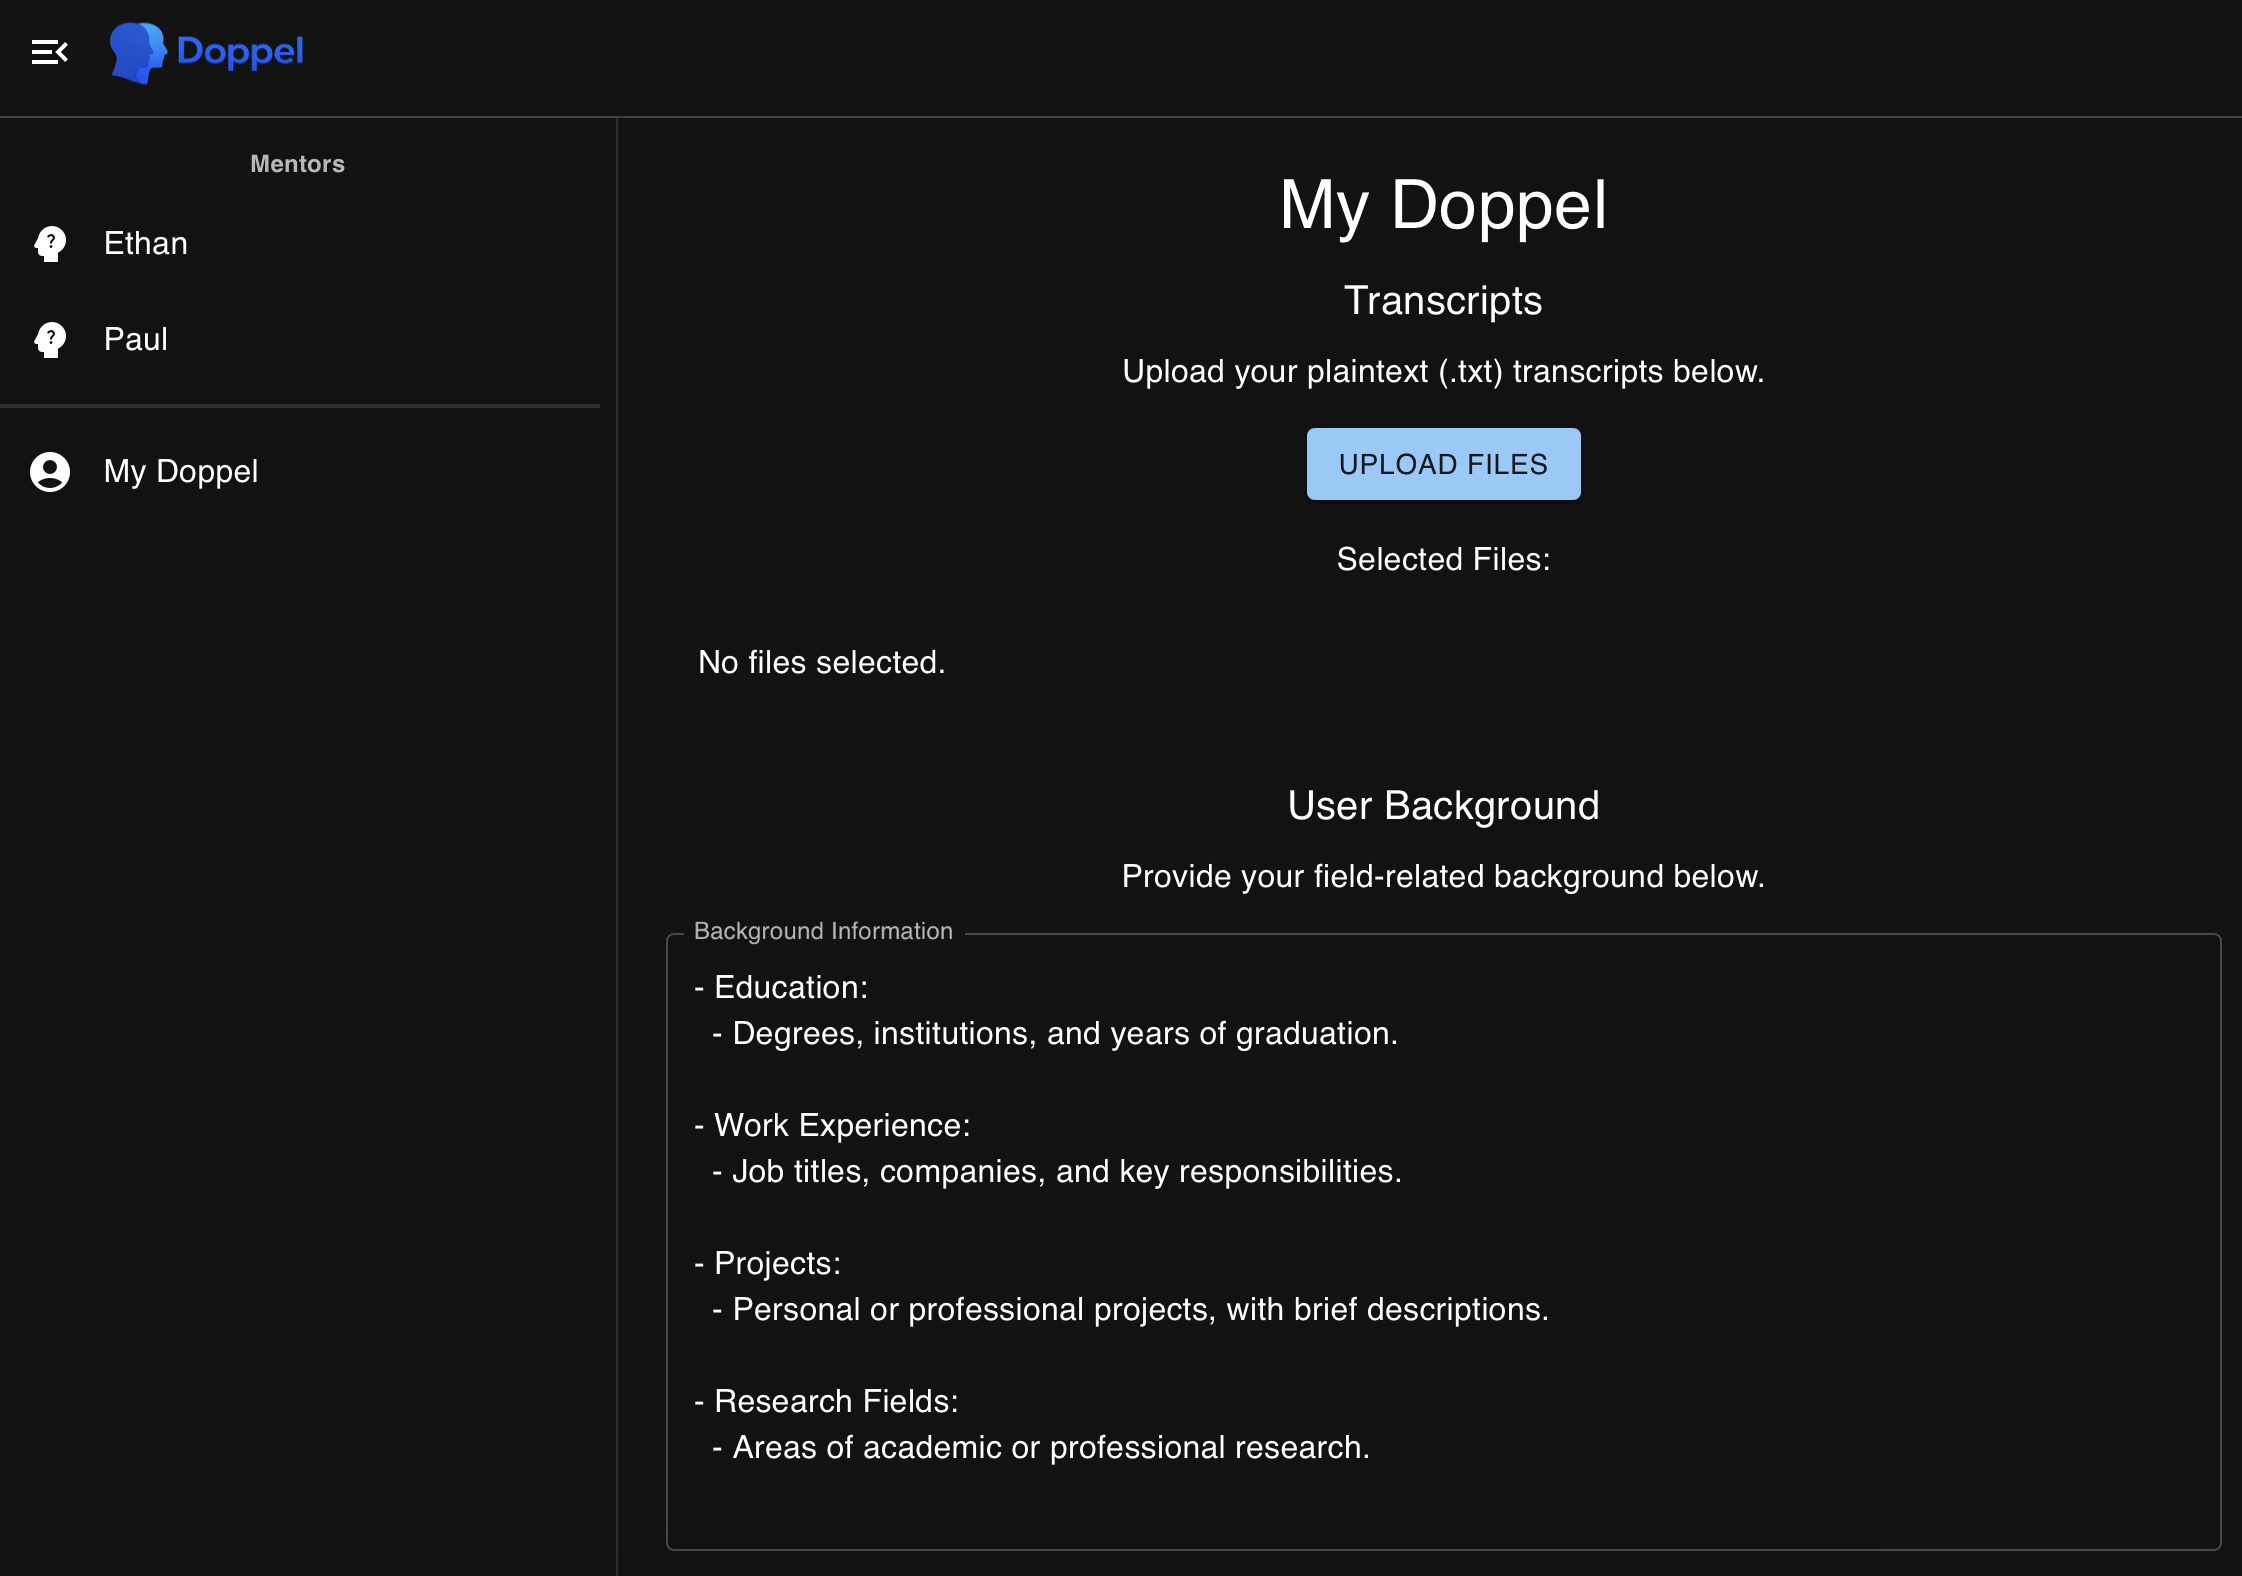Click the Doppel head logo icon
Viewport: 2242px width, 1576px height.
pyautogui.click(x=137, y=53)
